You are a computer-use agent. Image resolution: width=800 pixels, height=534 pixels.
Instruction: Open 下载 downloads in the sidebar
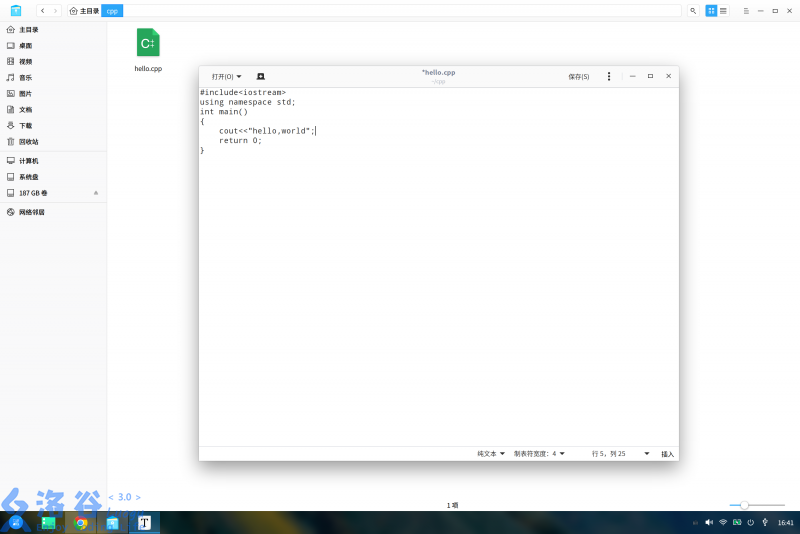click(25, 125)
